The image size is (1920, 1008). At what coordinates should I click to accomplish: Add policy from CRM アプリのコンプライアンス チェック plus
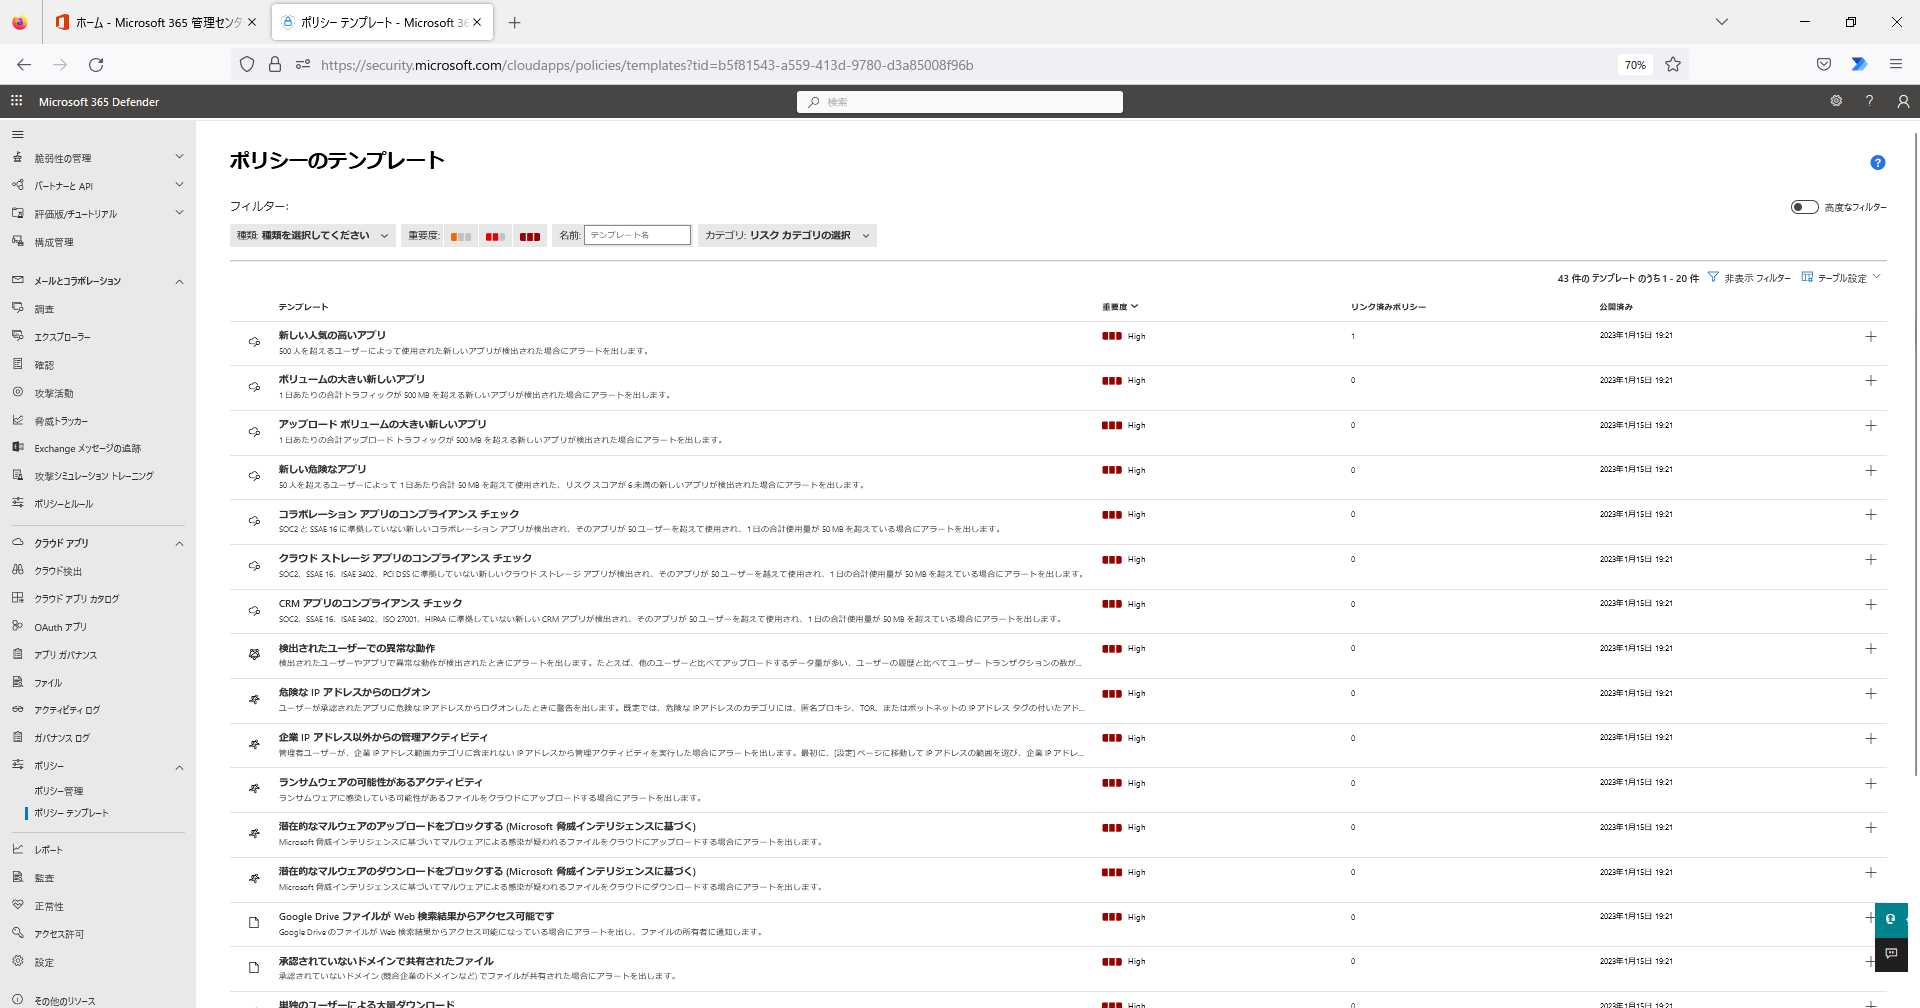(x=1871, y=605)
